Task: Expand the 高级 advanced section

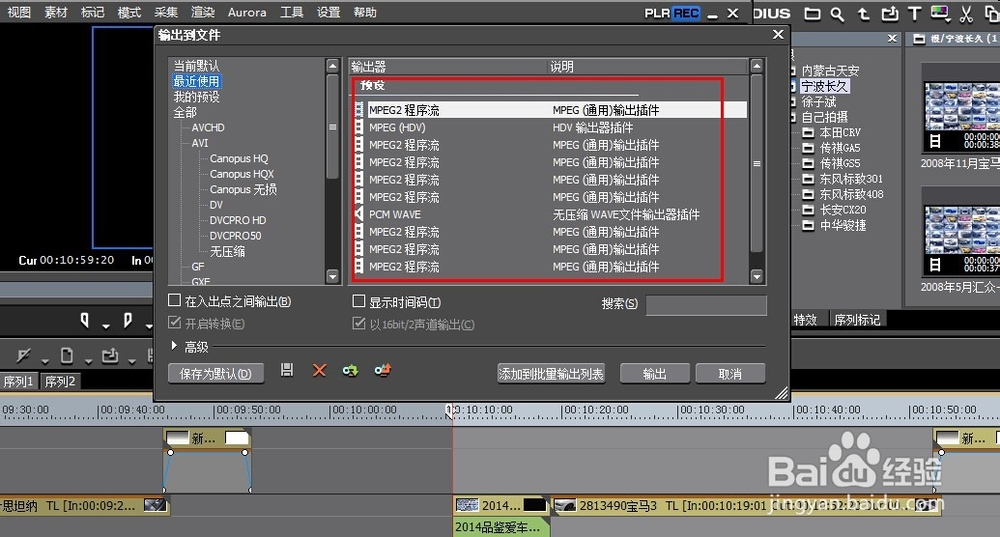Action: pos(175,347)
